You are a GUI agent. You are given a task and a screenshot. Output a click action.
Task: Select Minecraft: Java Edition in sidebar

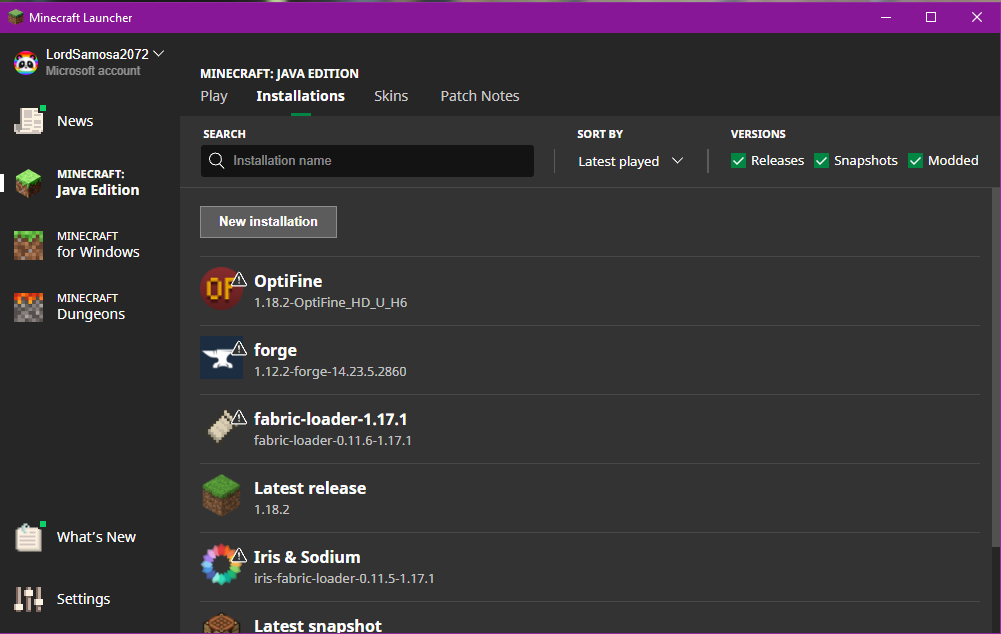pos(98,183)
